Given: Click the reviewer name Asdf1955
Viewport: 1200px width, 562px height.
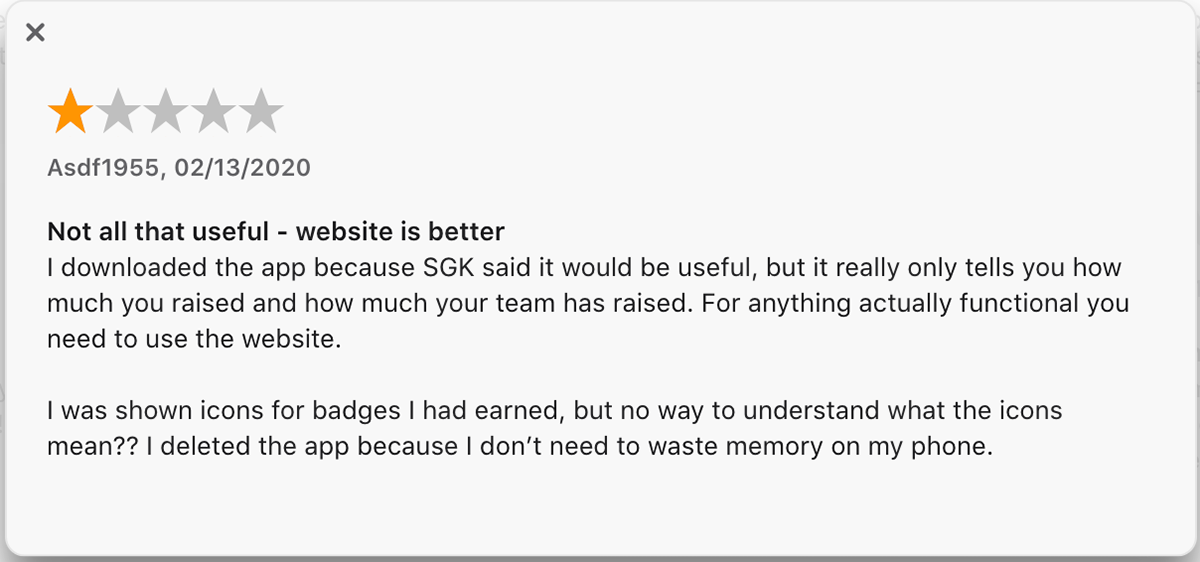Looking at the screenshot, I should tap(104, 168).
